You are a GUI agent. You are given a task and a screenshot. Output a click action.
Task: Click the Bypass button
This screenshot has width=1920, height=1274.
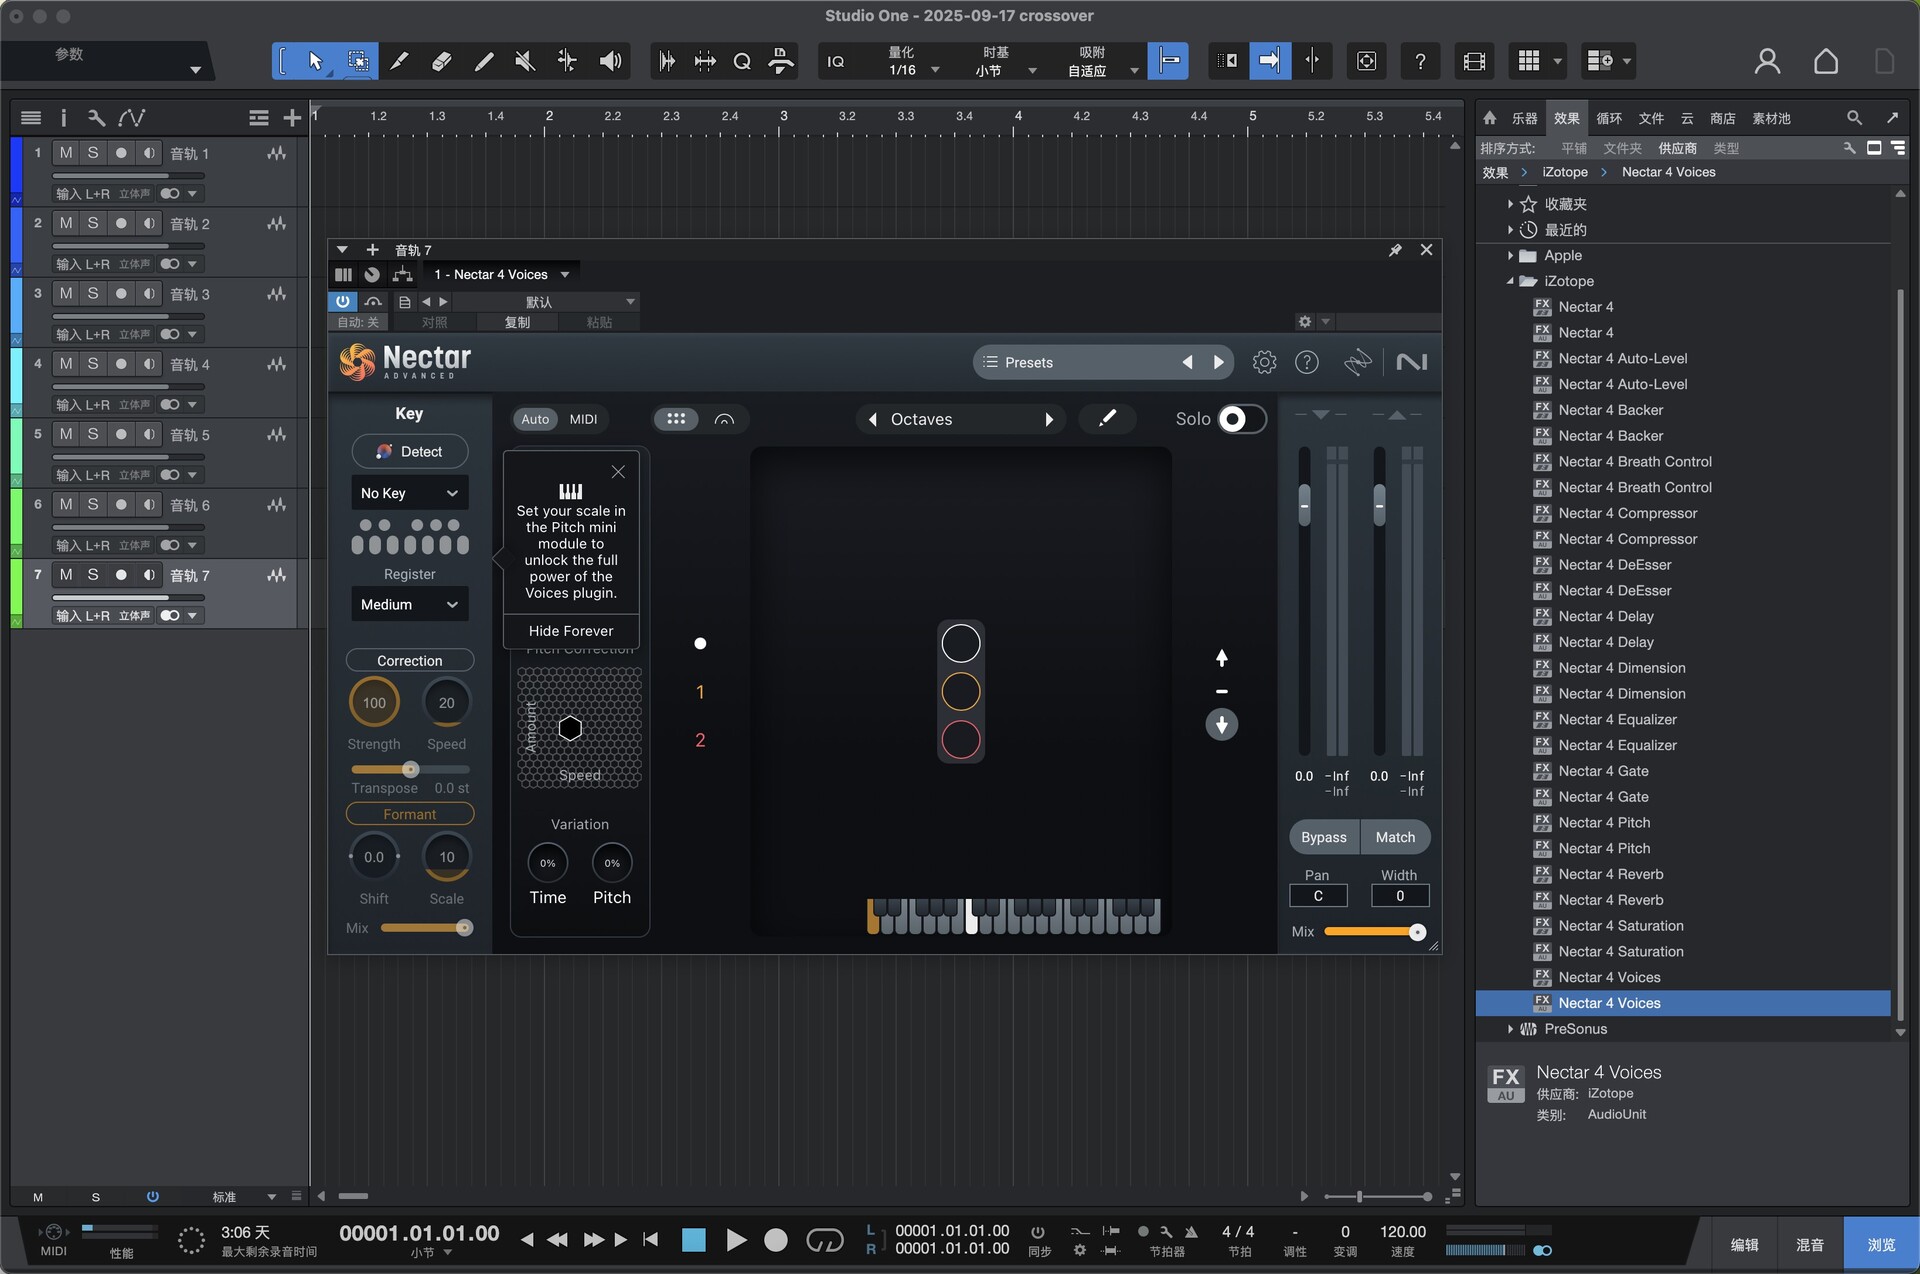tap(1324, 837)
